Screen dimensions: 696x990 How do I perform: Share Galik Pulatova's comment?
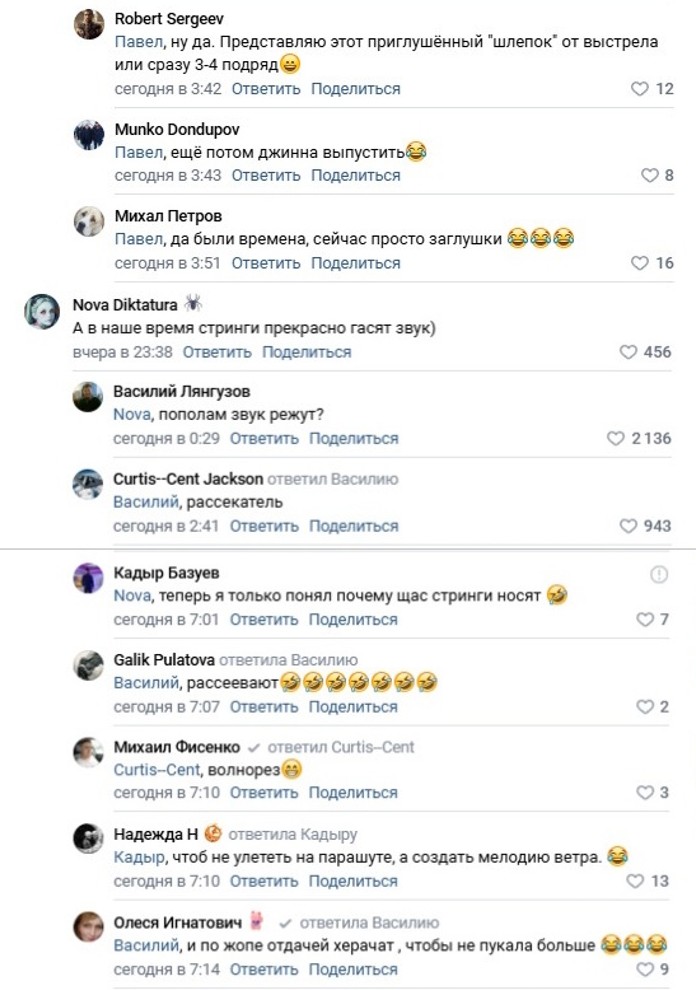(x=353, y=707)
